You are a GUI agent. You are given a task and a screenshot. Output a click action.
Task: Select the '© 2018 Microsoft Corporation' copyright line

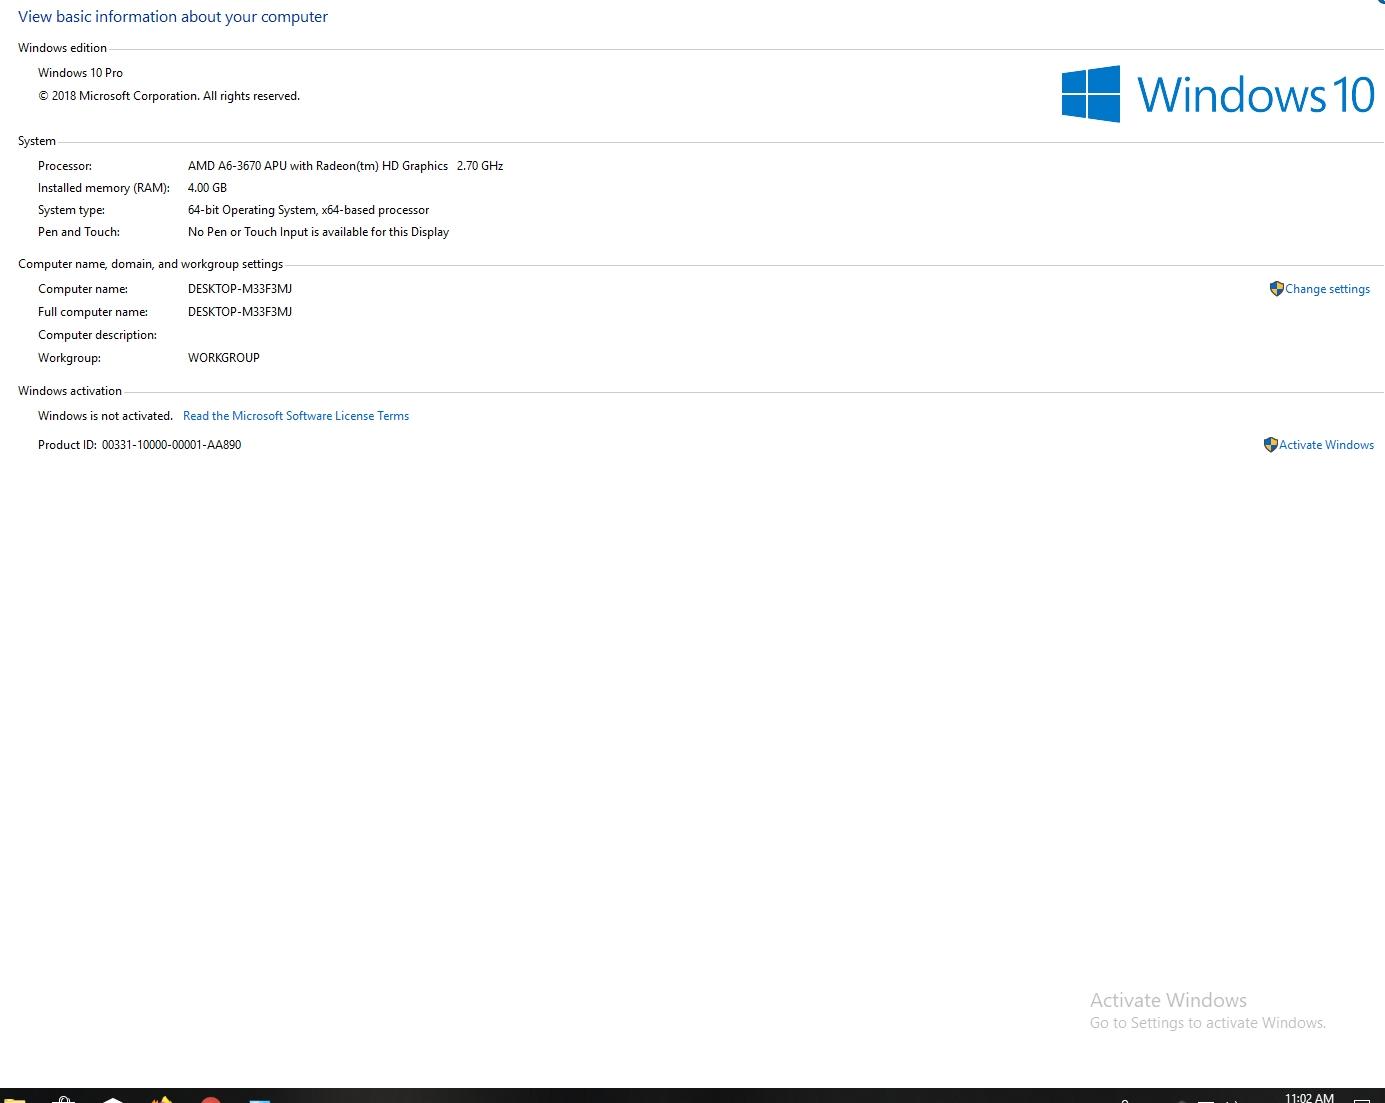(x=169, y=96)
